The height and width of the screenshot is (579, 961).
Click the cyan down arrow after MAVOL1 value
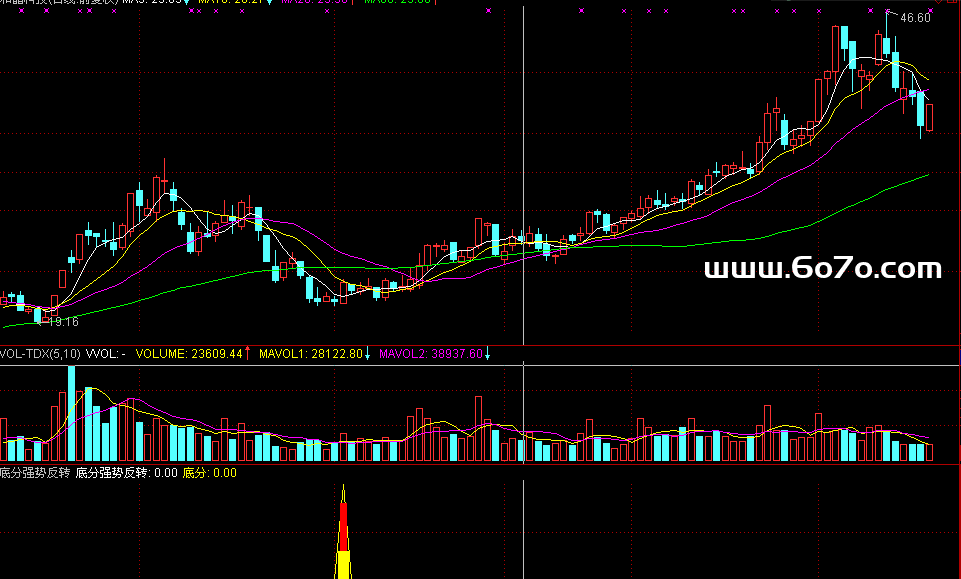[367, 354]
